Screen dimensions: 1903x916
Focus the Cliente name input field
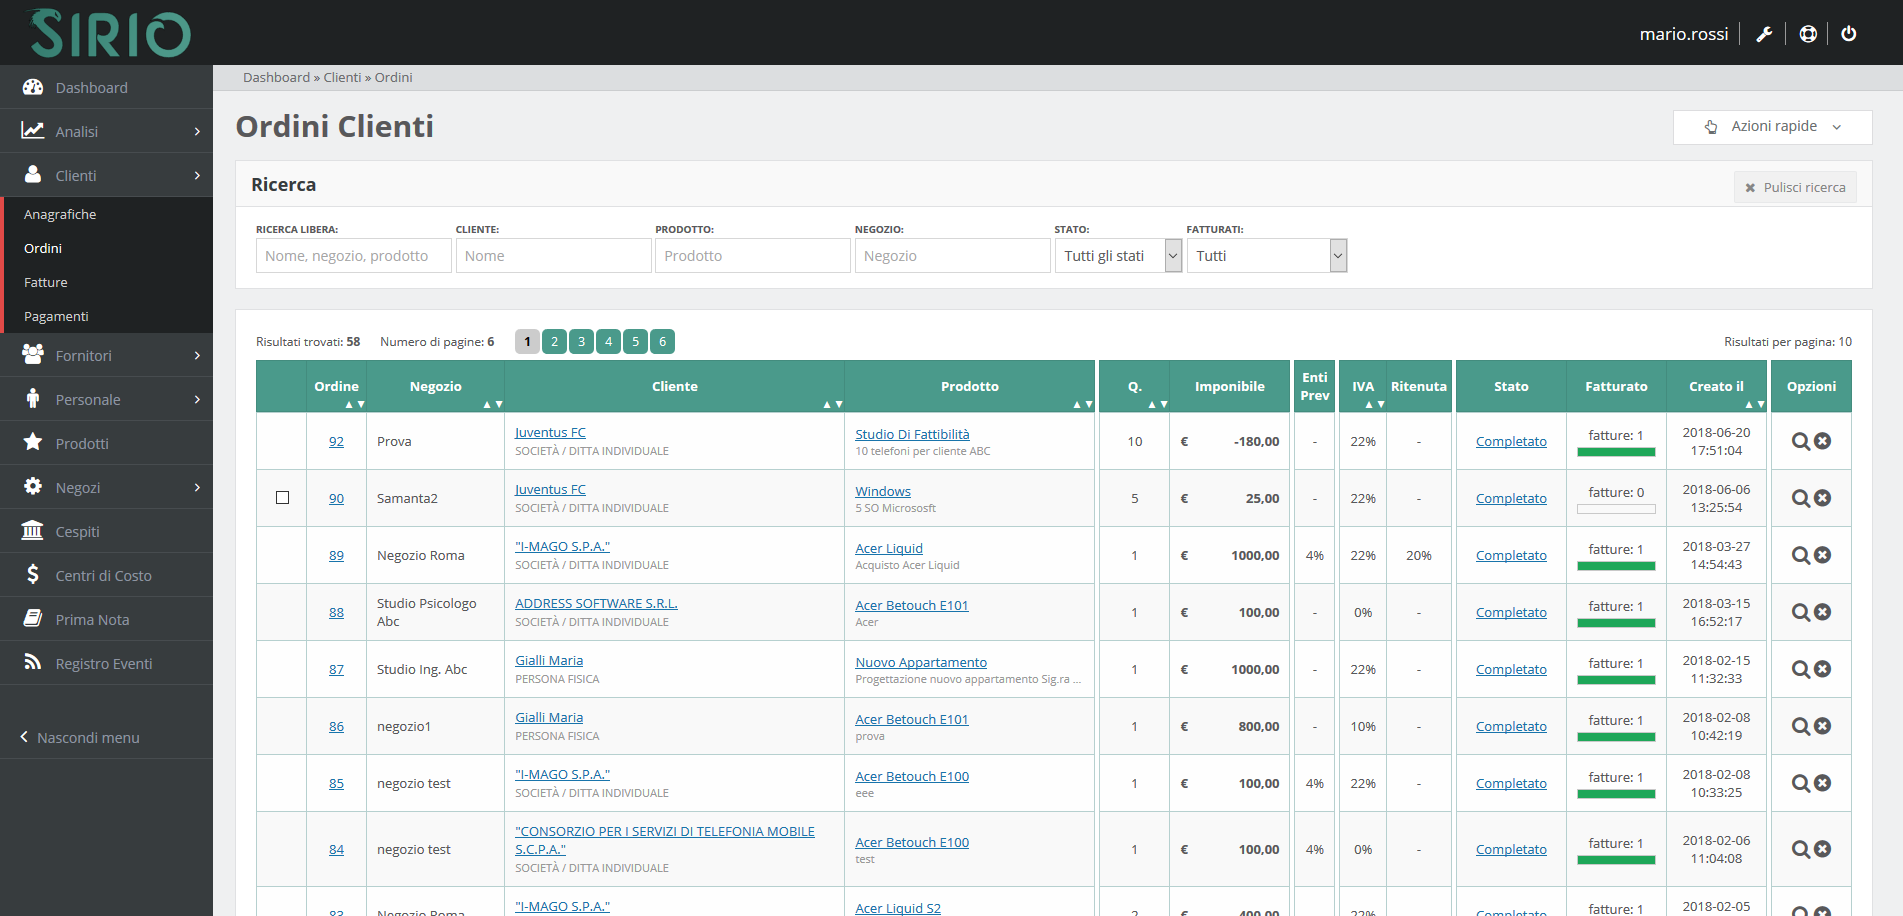553,256
